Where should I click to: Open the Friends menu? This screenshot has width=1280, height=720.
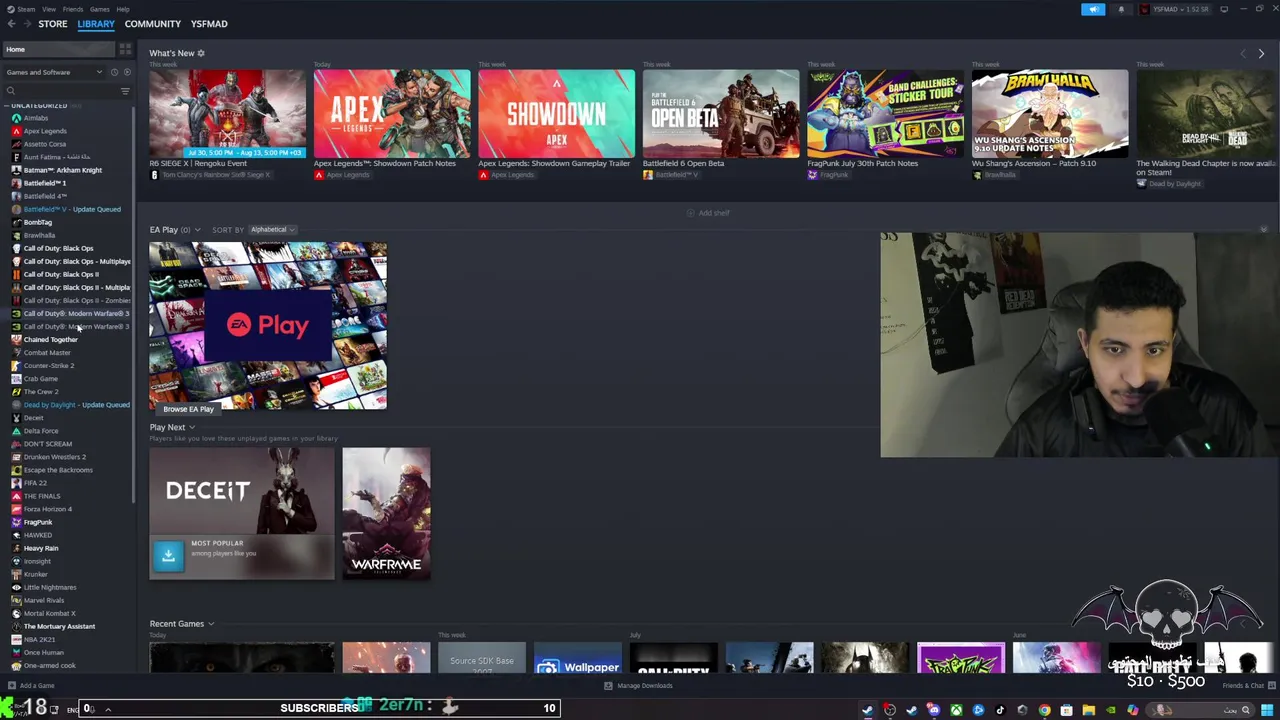click(x=73, y=9)
